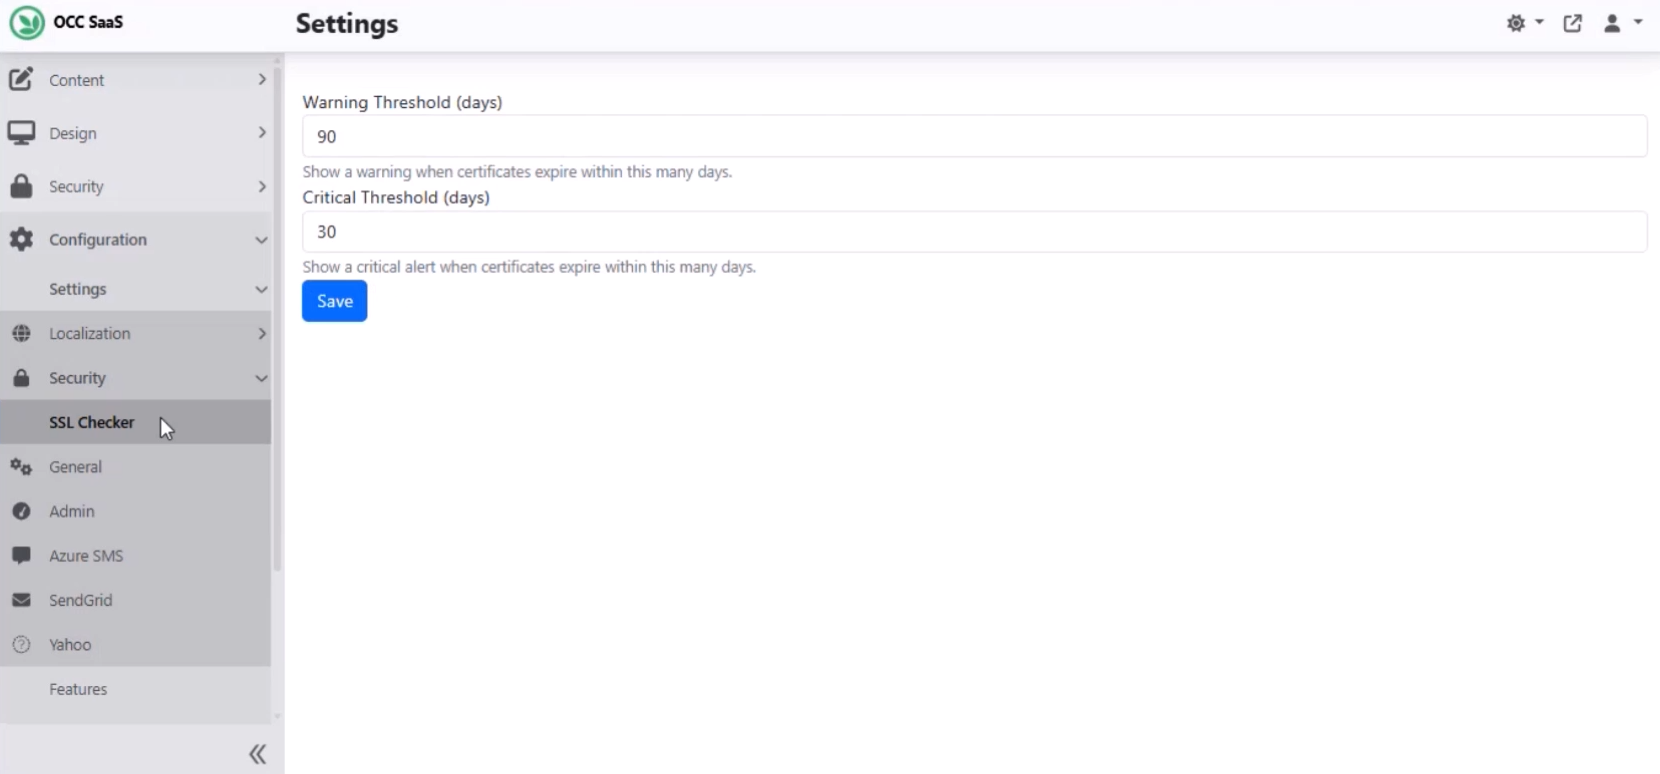The height and width of the screenshot is (774, 1660).
Task: Open the theme settings gear icon
Action: point(1516,23)
